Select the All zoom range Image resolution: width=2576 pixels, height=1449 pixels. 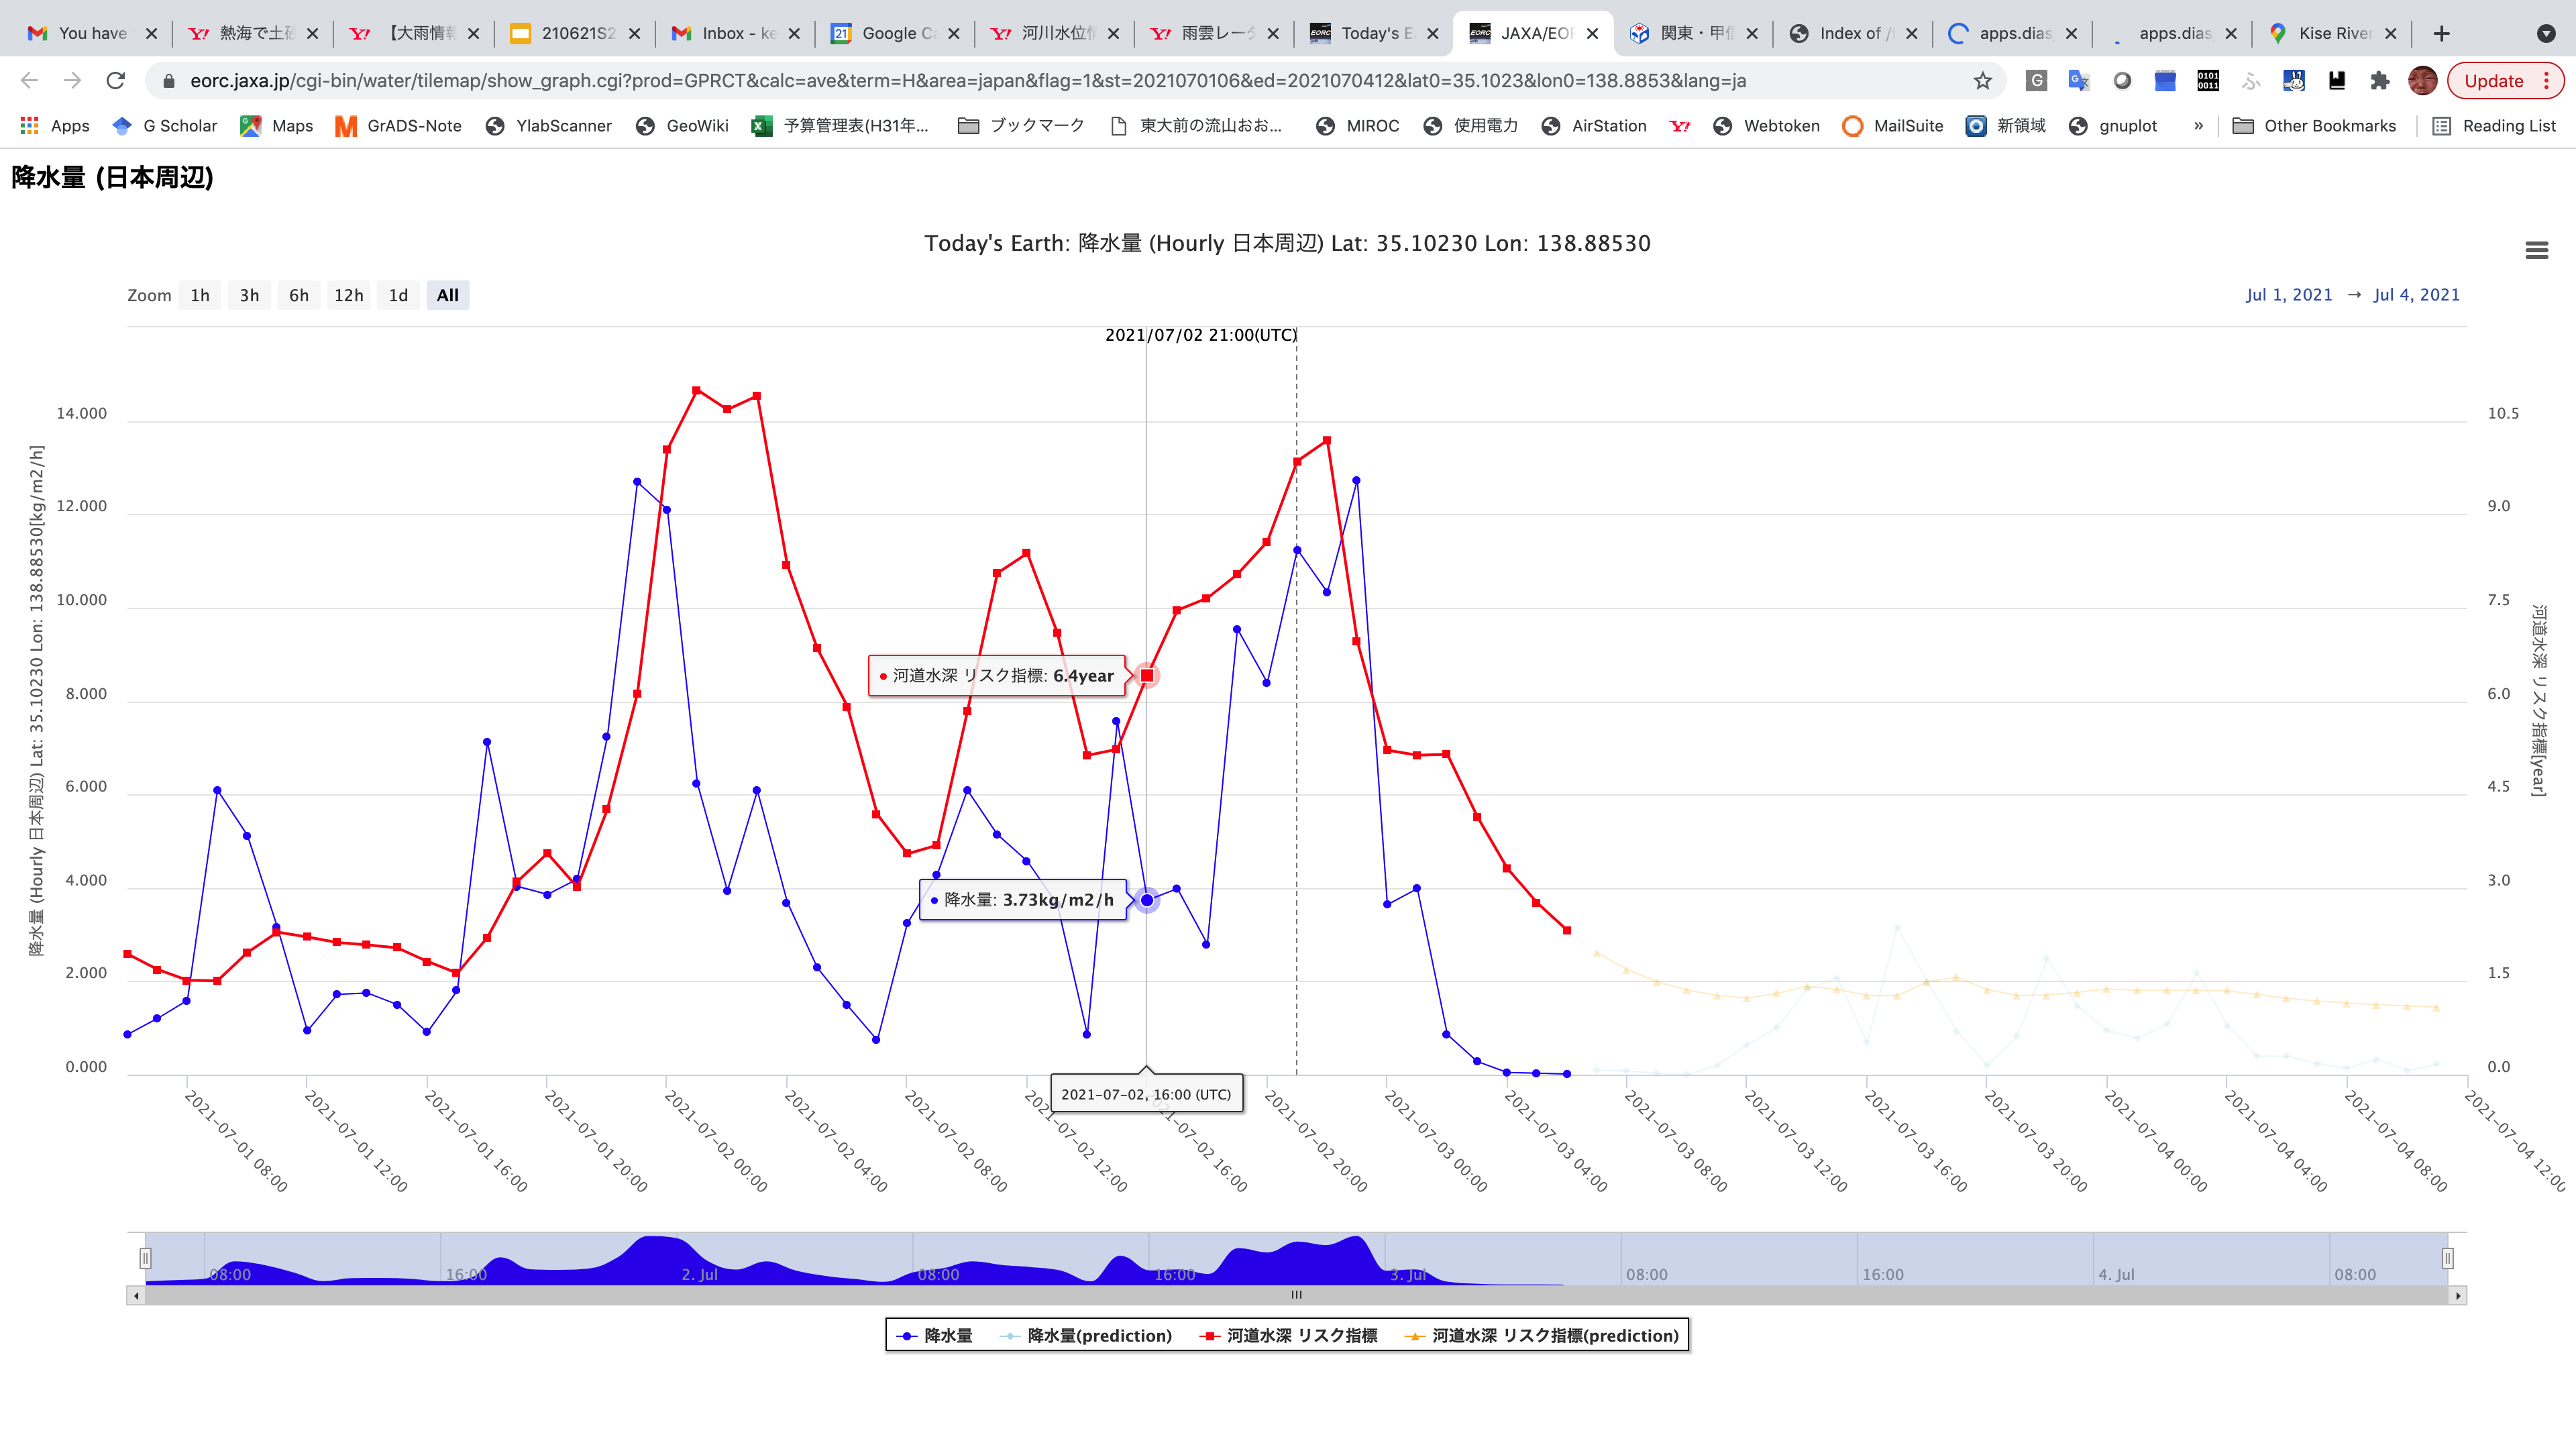[x=448, y=295]
